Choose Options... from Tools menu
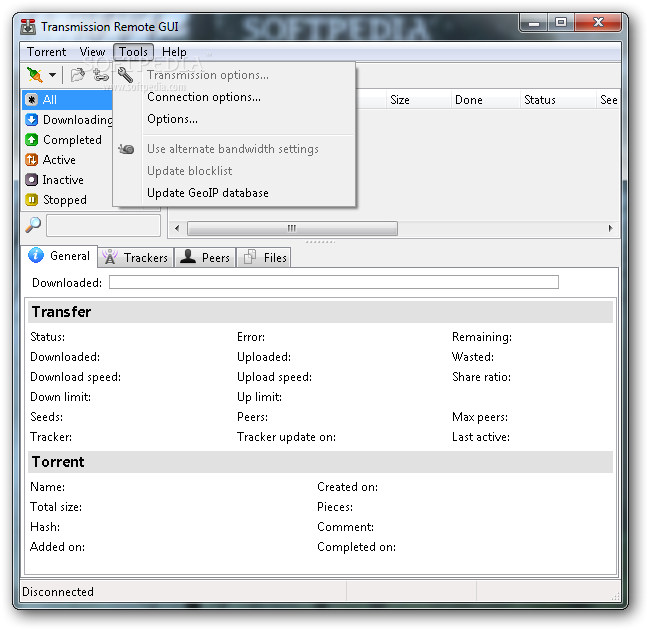This screenshot has height=630, width=649. [234, 119]
